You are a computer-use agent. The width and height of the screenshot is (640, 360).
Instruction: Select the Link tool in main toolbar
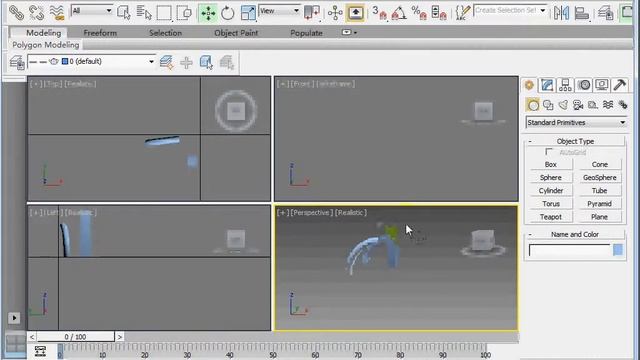(16, 12)
